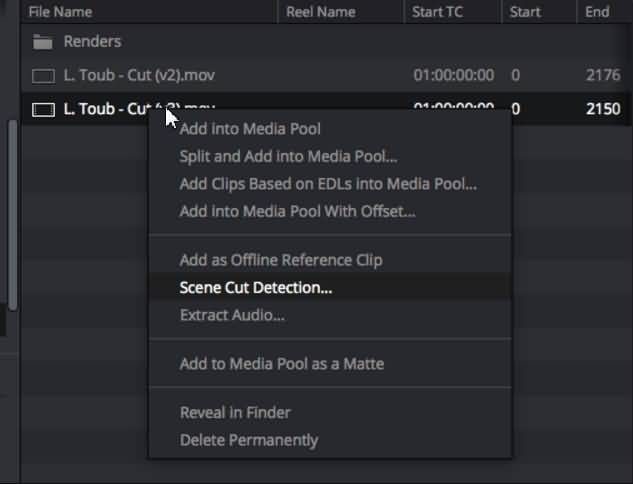633x484 pixels.
Task: Select Add Clips Based on EDLs option
Action: pyautogui.click(x=327, y=183)
